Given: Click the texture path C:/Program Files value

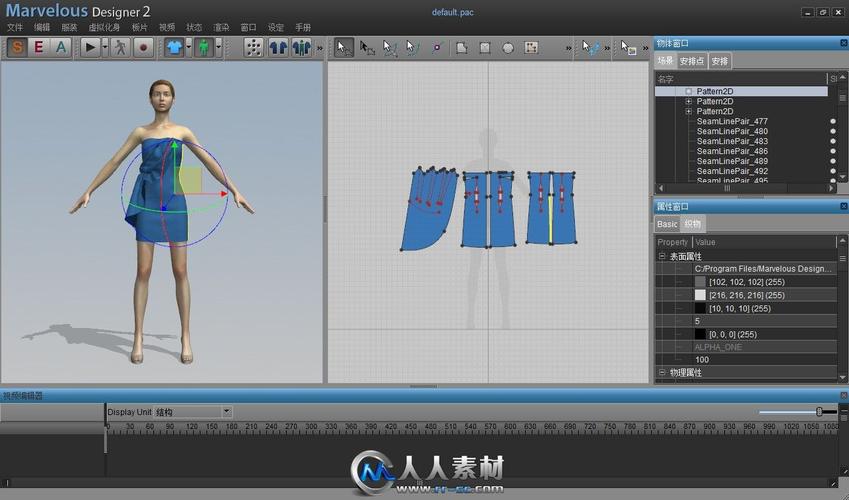Looking at the screenshot, I should click(763, 268).
